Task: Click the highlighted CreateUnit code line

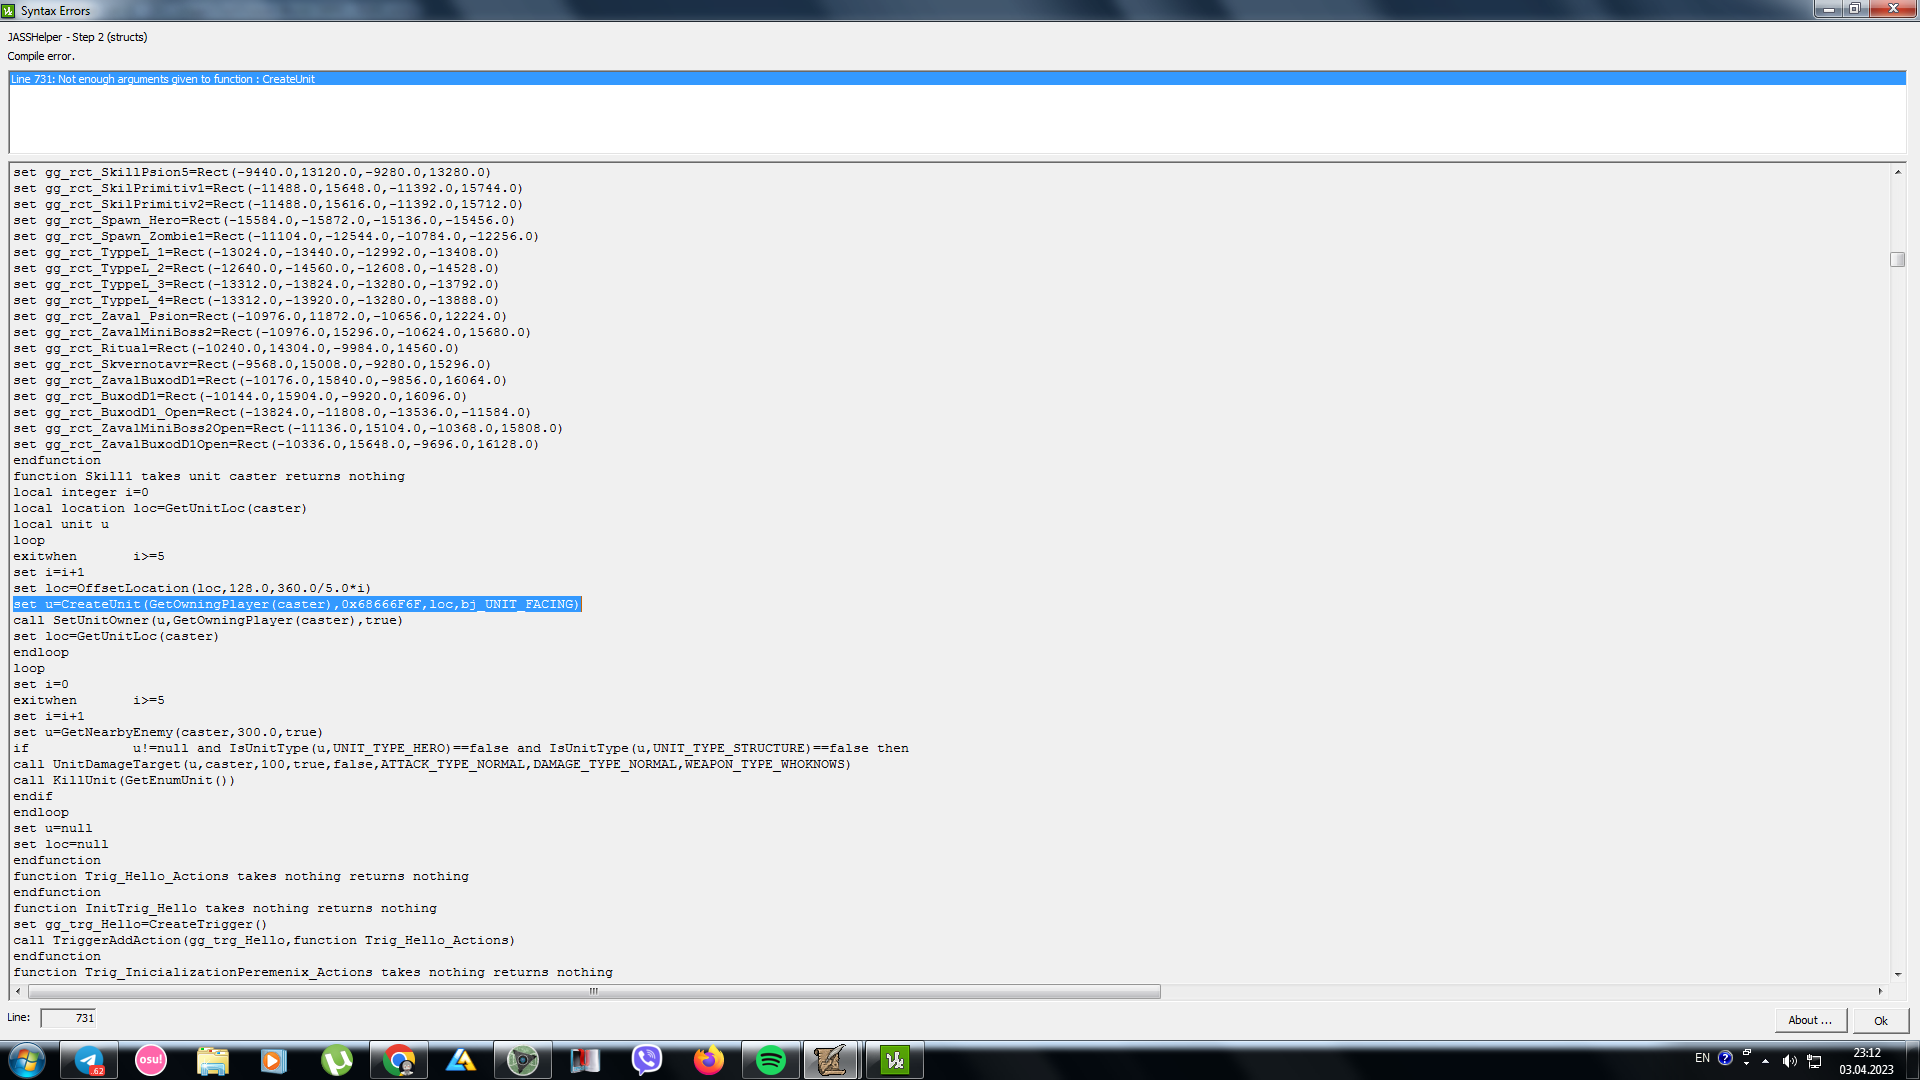Action: (297, 604)
